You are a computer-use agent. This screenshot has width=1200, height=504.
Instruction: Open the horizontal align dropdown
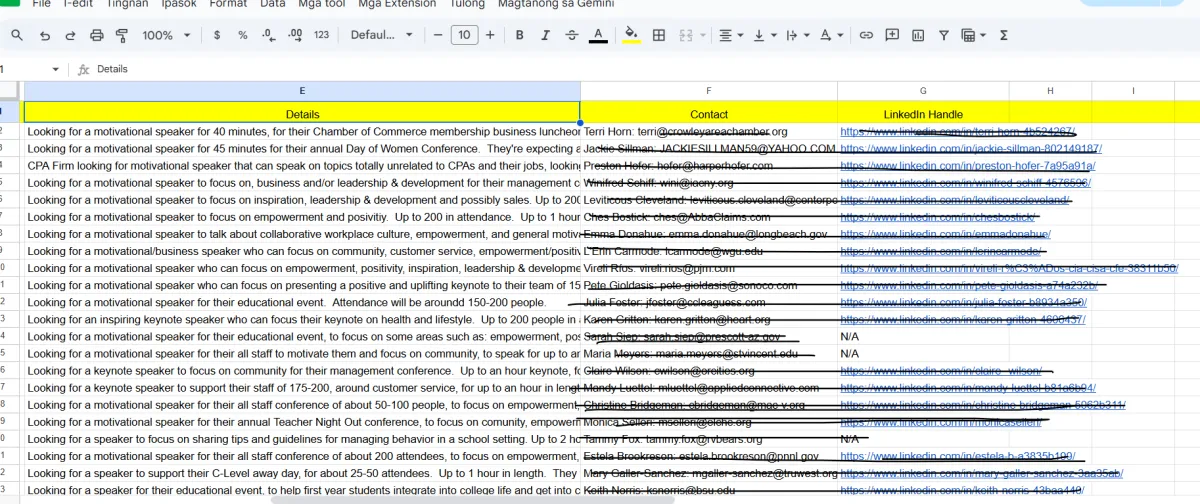(x=732, y=35)
